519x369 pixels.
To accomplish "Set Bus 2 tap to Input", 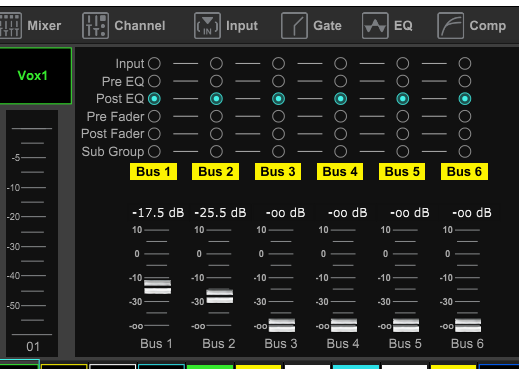I will tap(216, 63).
